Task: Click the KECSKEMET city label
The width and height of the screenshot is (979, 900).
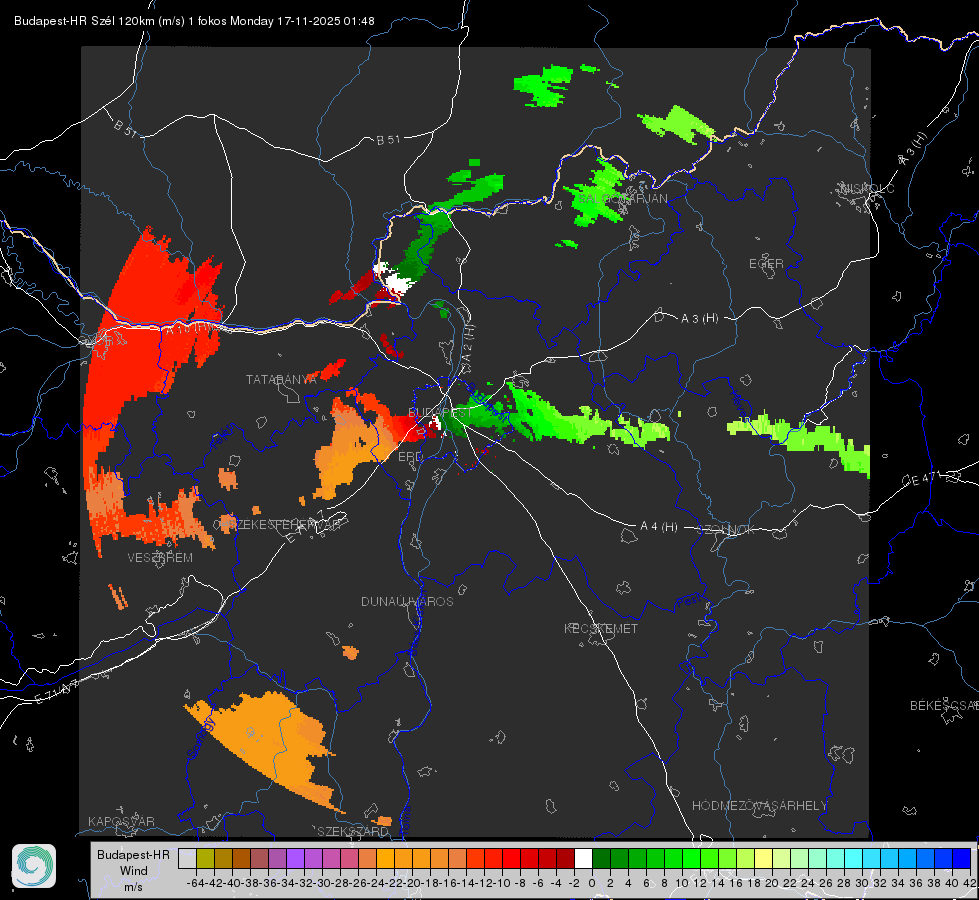Action: click(x=601, y=629)
